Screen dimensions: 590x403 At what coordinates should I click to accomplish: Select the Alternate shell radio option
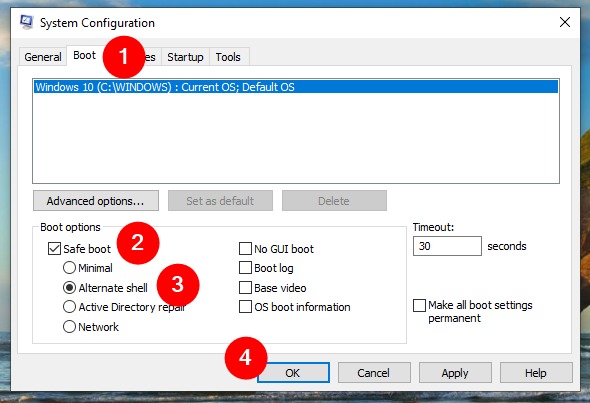pos(69,288)
